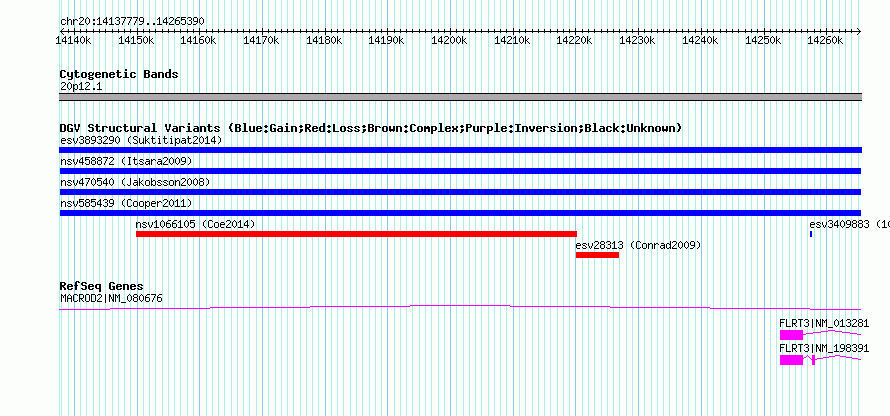Click the MACROD2|NM_080676 gene label
This screenshot has width=890, height=416.
111,297
